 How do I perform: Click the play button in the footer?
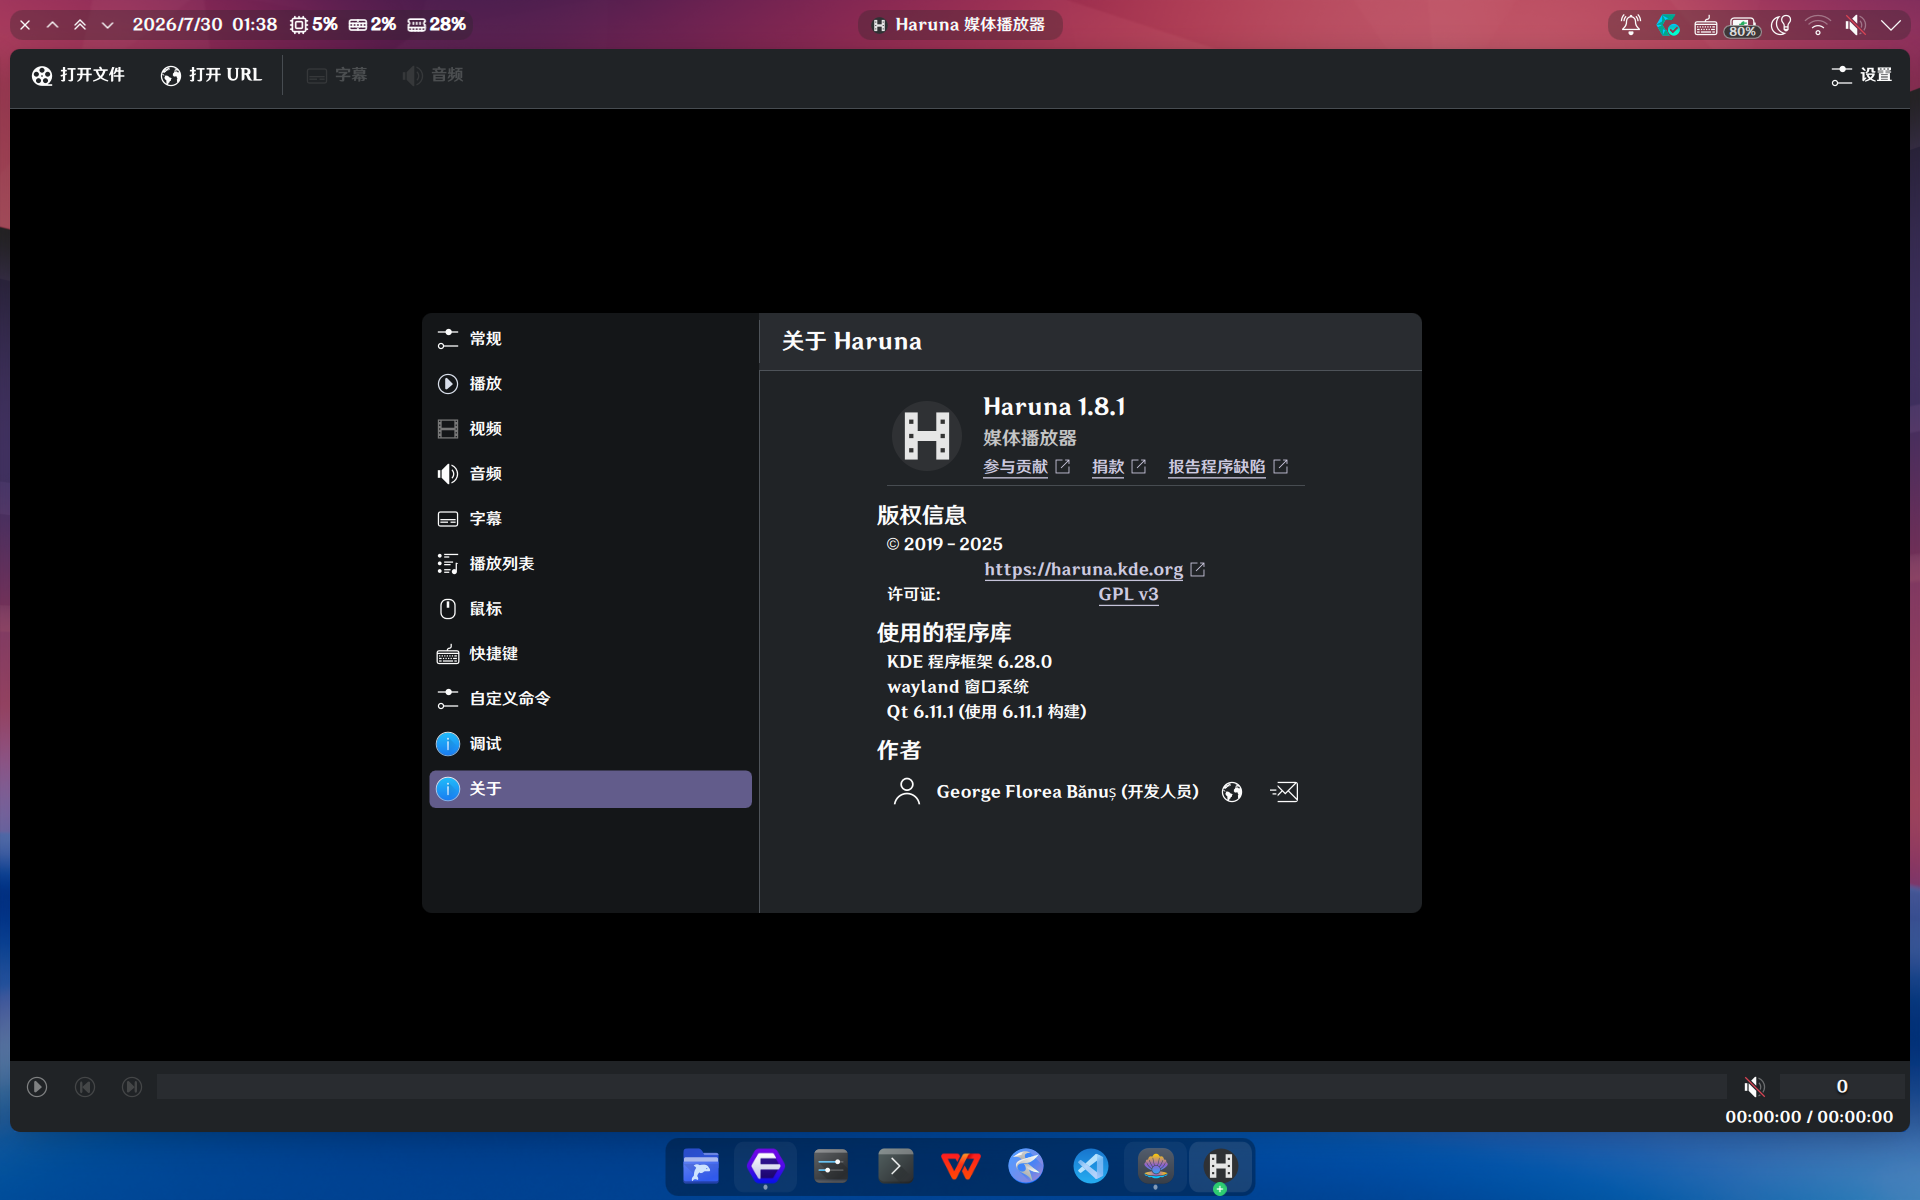(37, 1087)
